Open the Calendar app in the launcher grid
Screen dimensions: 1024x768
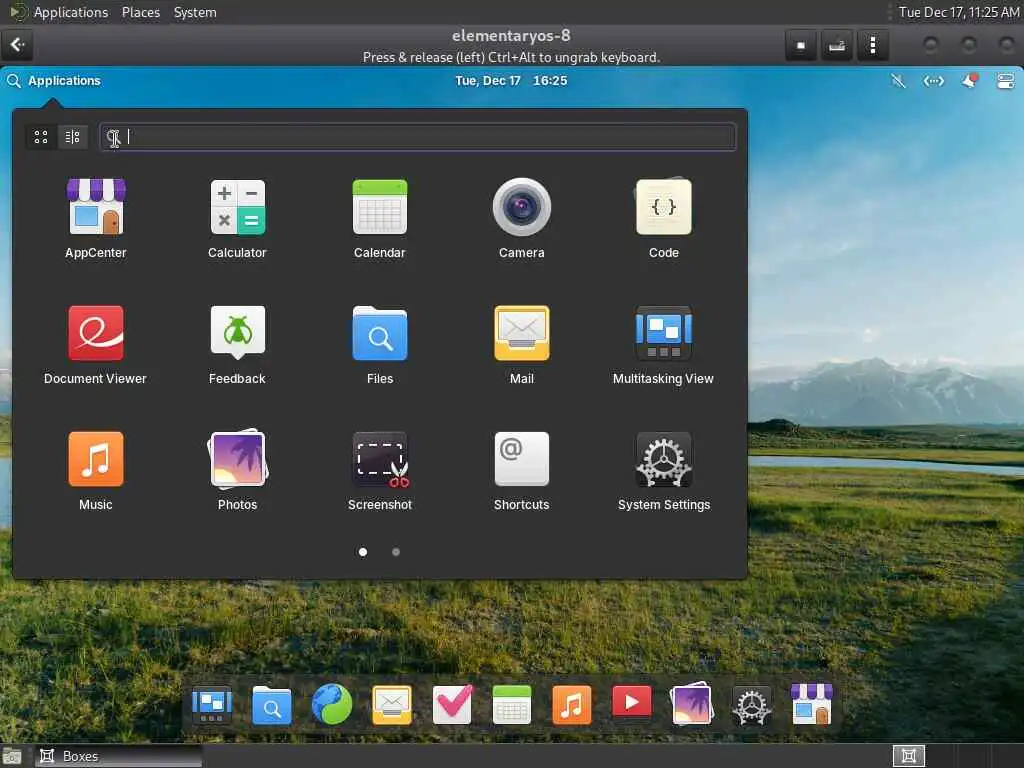pos(379,219)
